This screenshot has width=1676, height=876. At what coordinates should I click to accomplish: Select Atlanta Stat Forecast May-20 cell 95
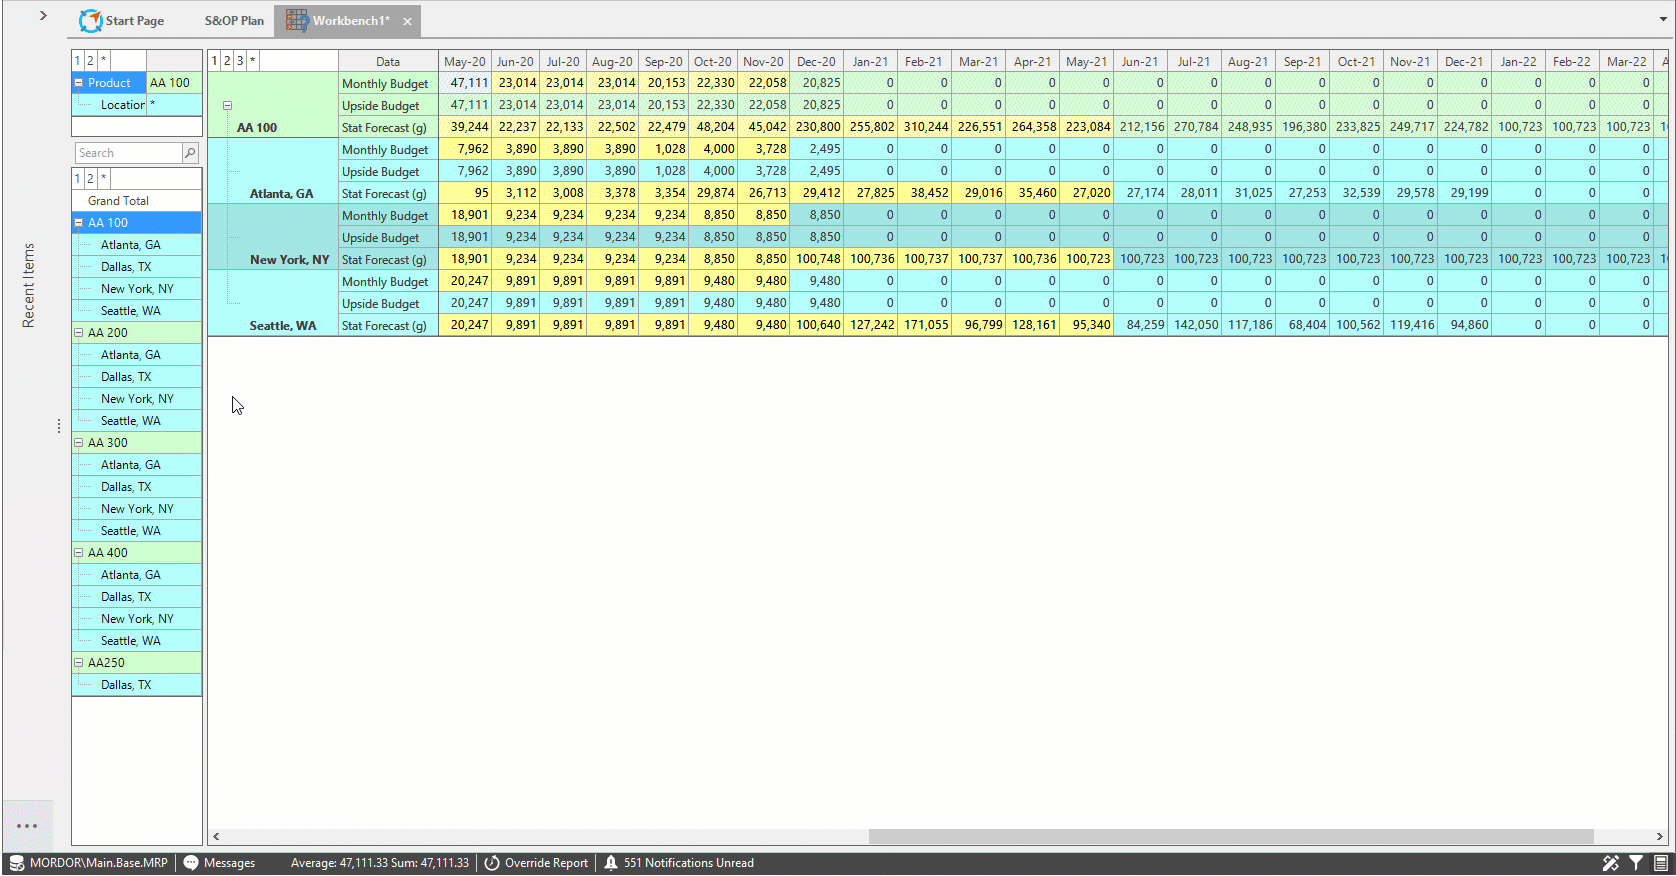coord(465,193)
